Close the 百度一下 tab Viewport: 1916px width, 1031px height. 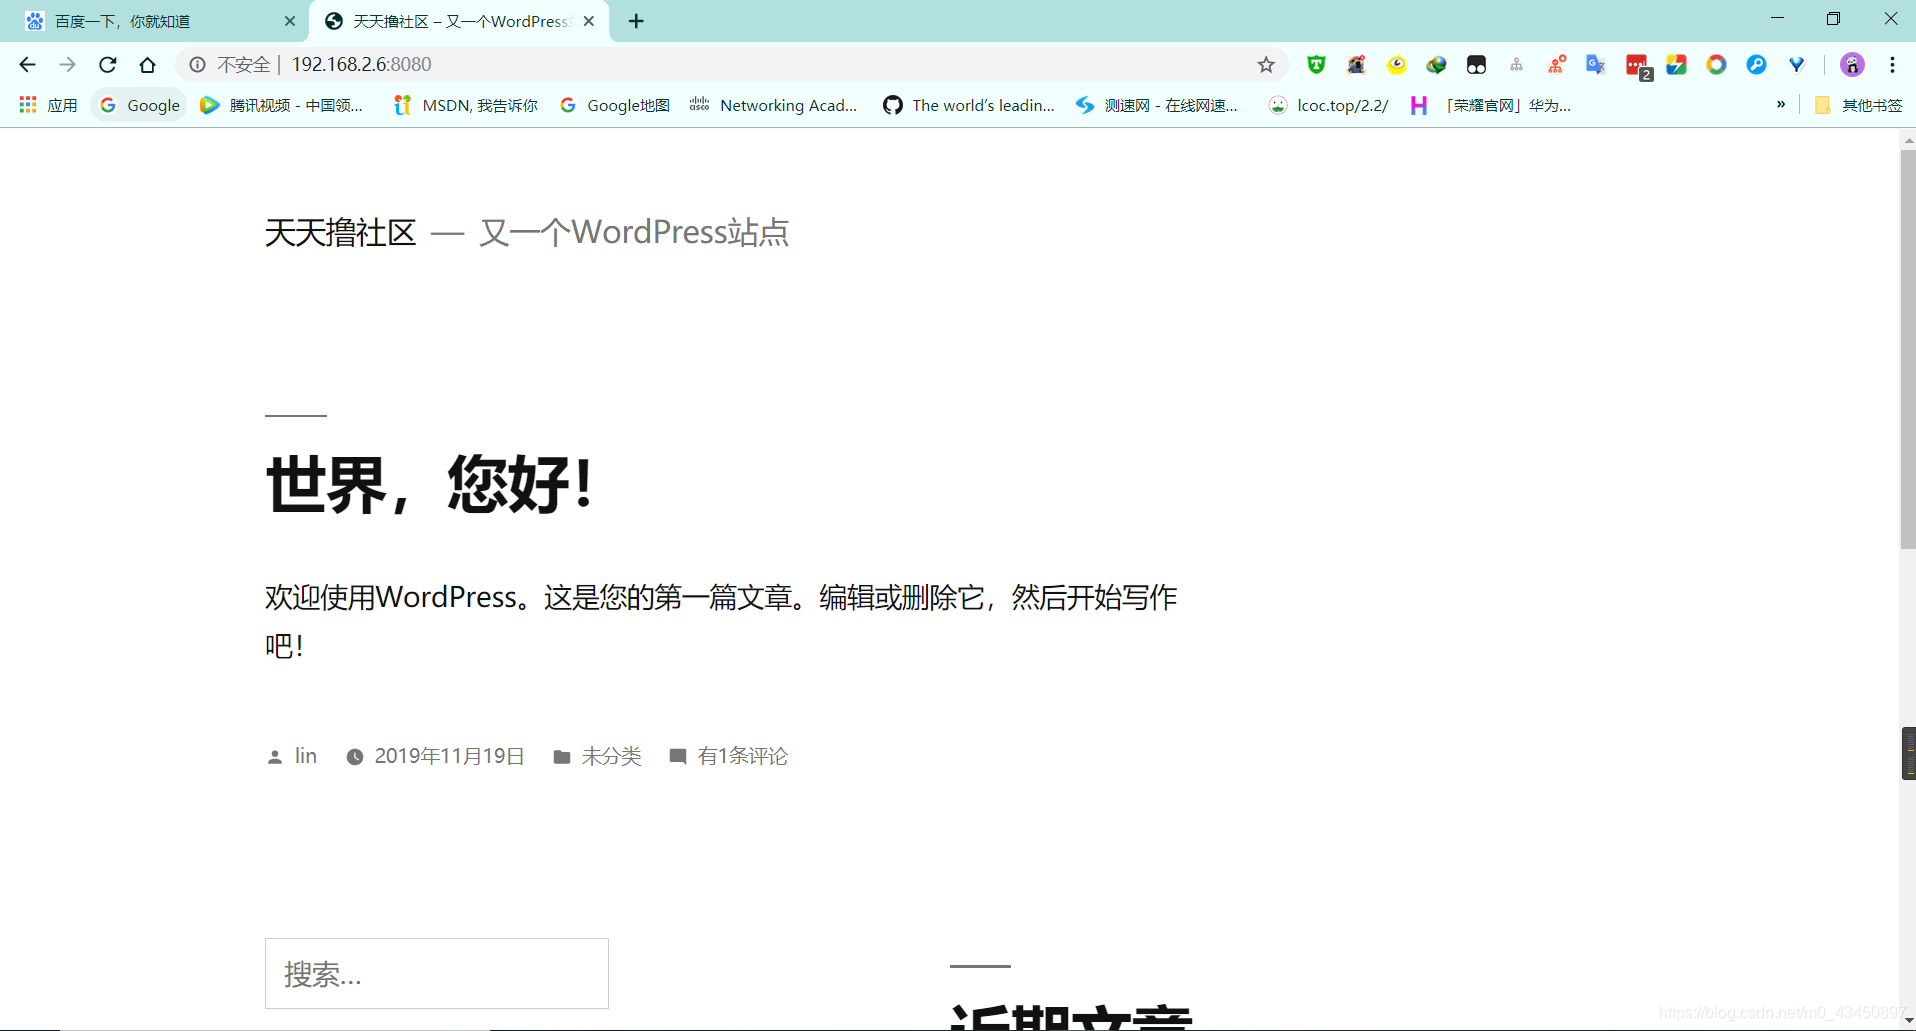[290, 21]
